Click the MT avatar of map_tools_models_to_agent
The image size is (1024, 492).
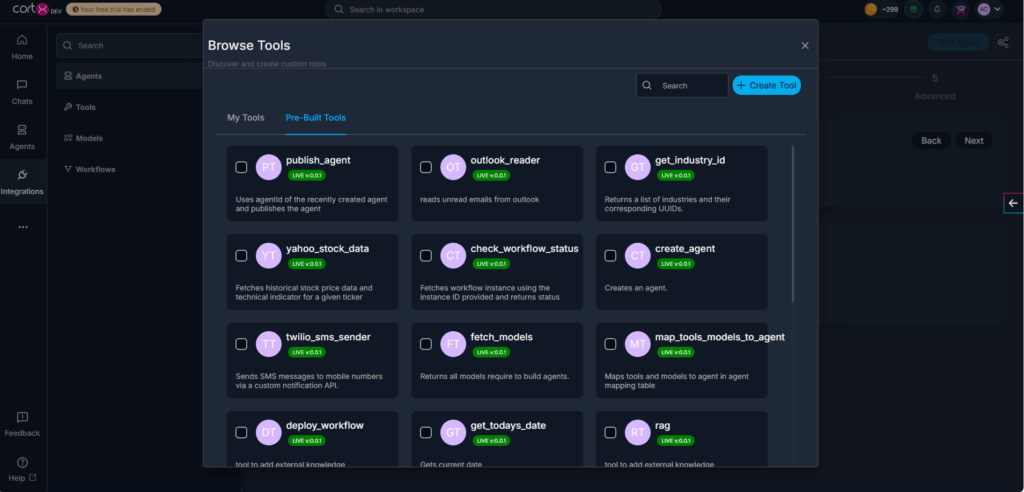pos(637,344)
